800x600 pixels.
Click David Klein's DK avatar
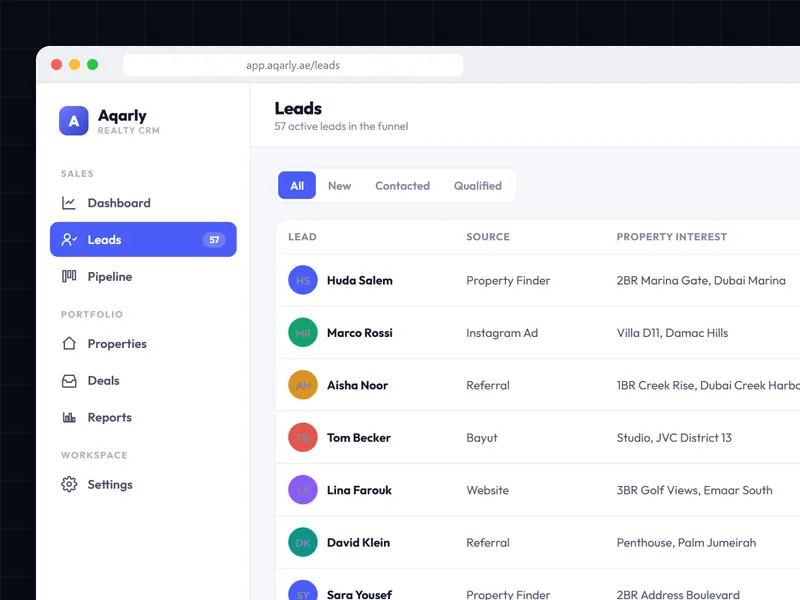coord(303,542)
